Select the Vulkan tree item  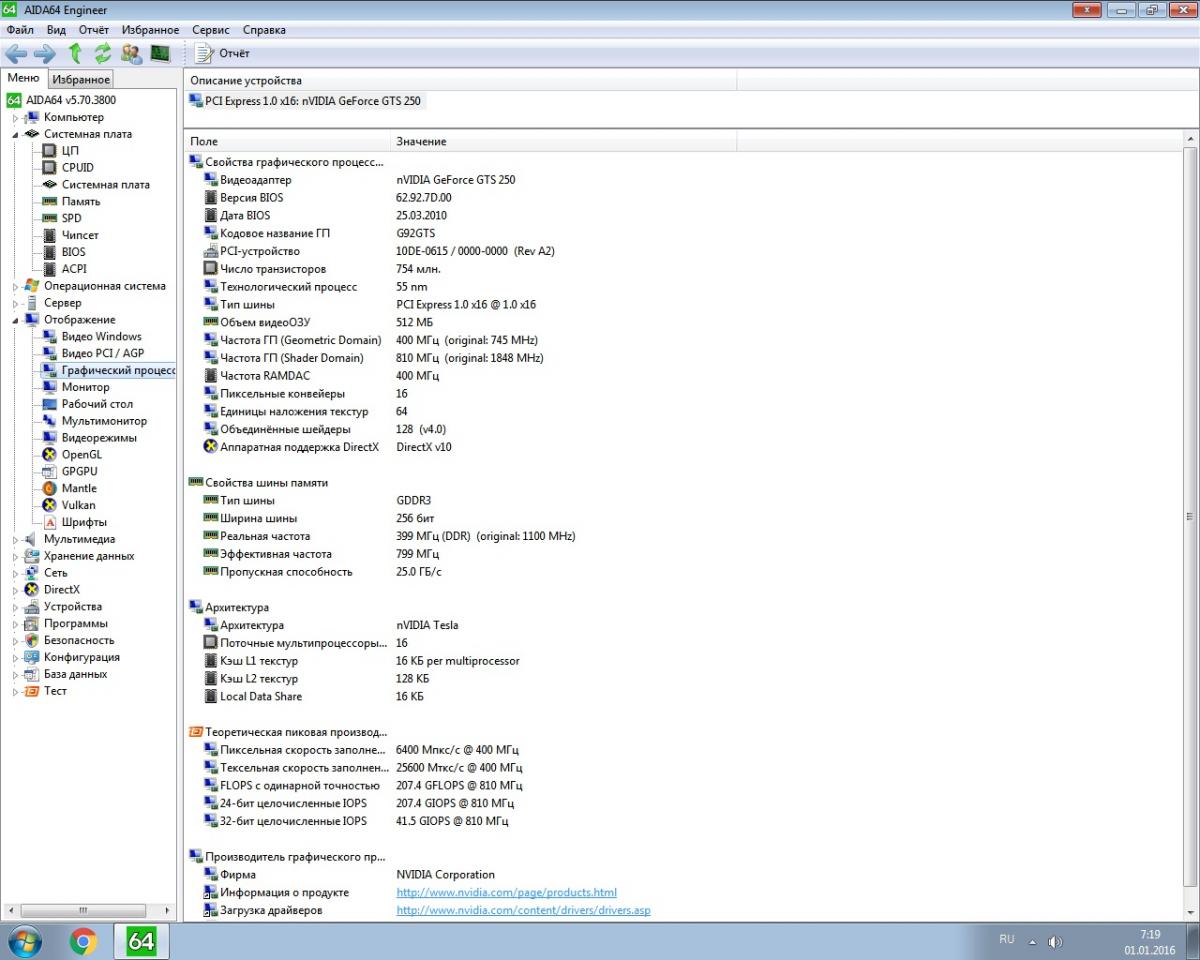(x=78, y=505)
